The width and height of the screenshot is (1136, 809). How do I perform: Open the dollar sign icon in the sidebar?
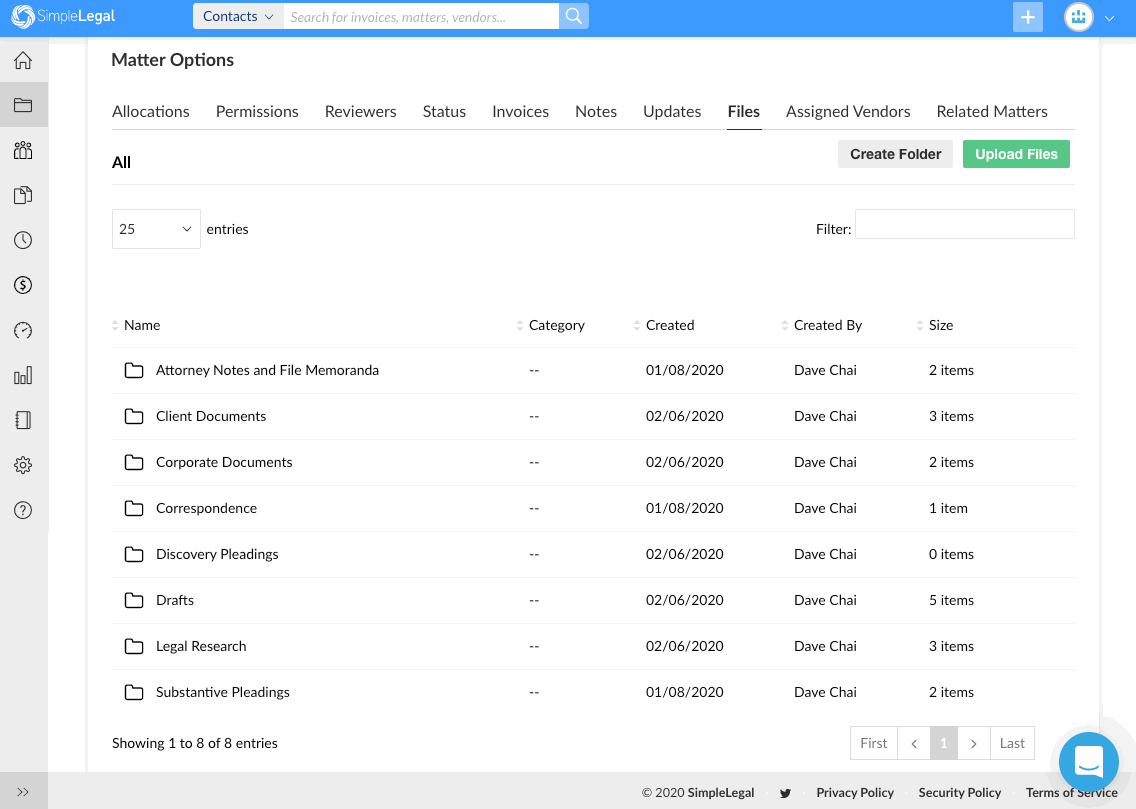pos(23,285)
